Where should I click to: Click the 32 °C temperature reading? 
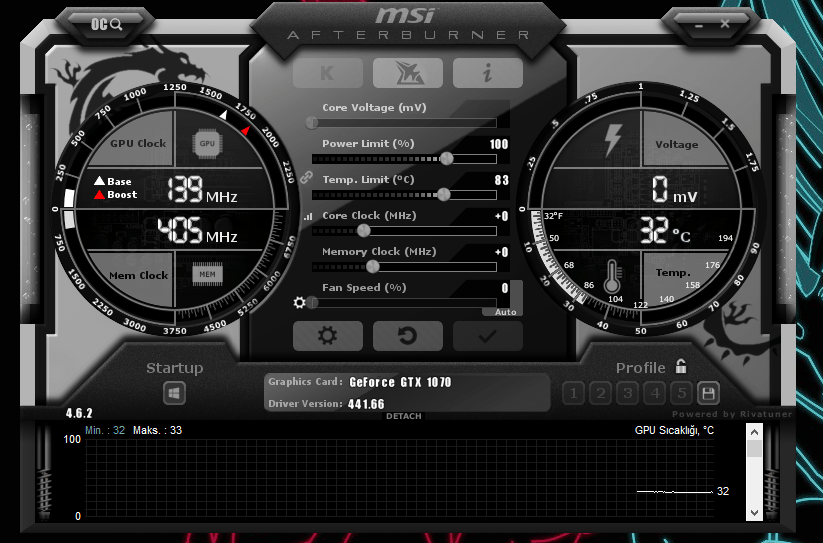point(665,231)
